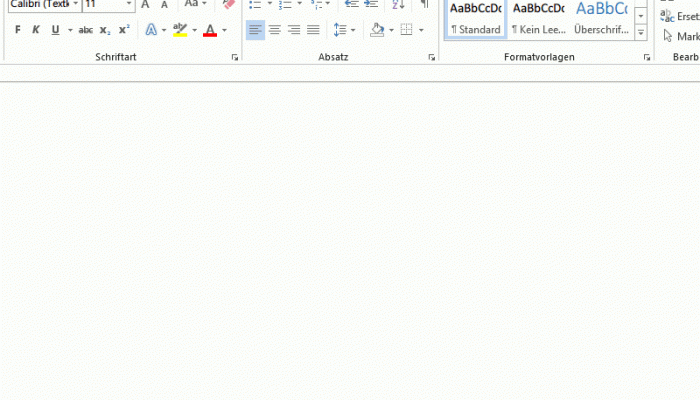Expand the font size dropdown
This screenshot has height=400, width=700.
coord(129,4)
